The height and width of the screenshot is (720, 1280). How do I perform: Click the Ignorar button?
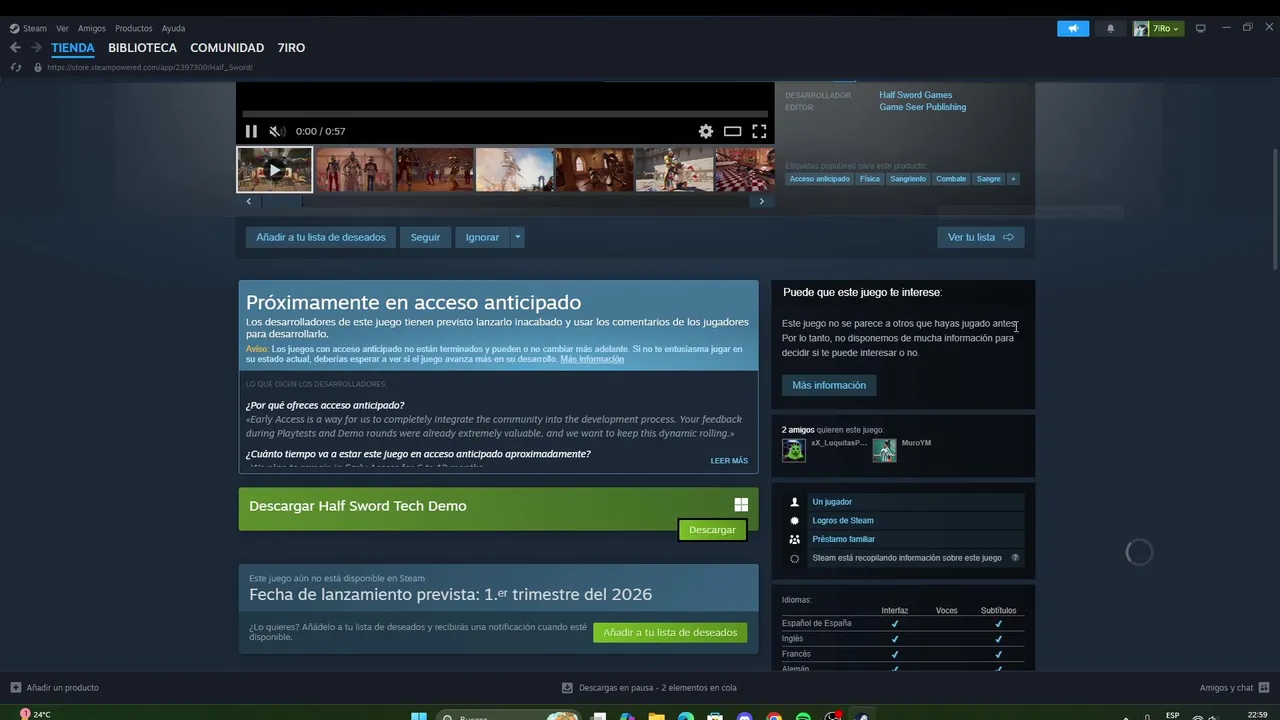tap(482, 237)
